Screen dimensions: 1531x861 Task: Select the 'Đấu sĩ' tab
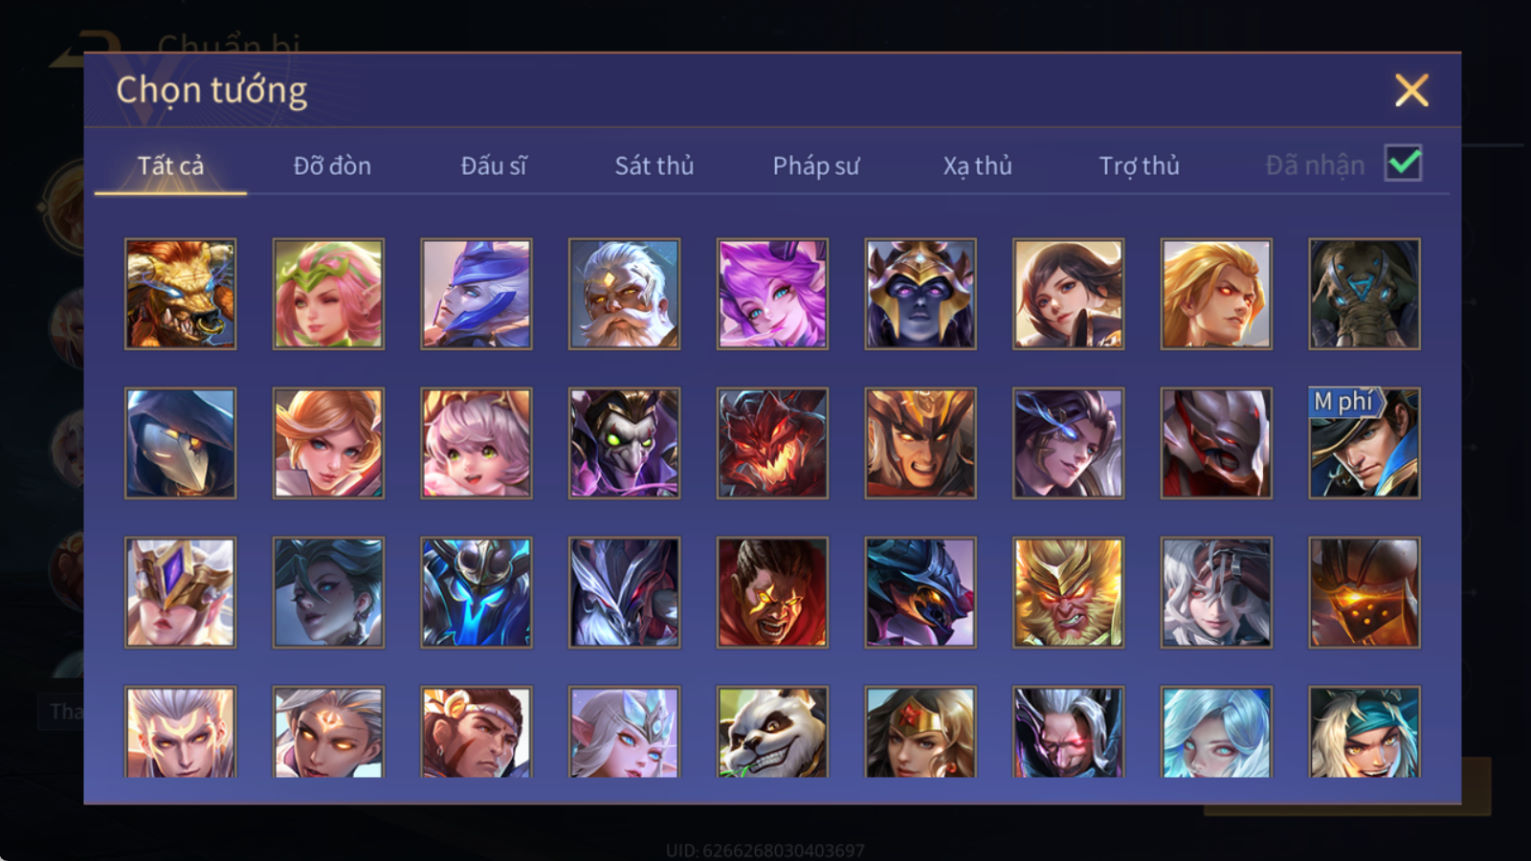pos(493,166)
